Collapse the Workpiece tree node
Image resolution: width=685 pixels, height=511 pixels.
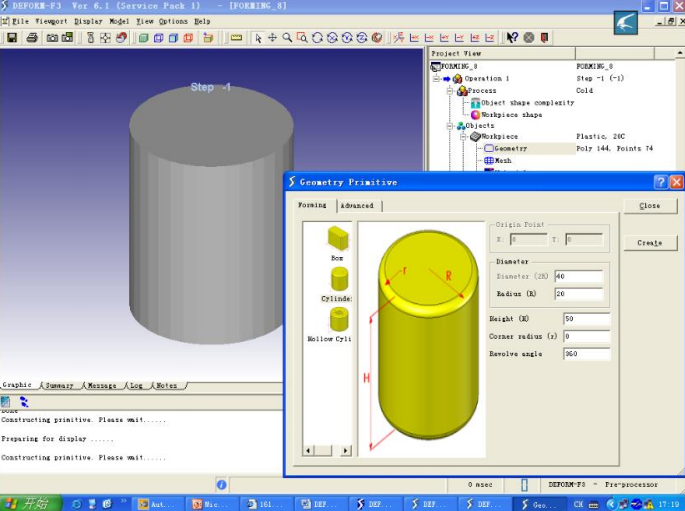point(464,137)
